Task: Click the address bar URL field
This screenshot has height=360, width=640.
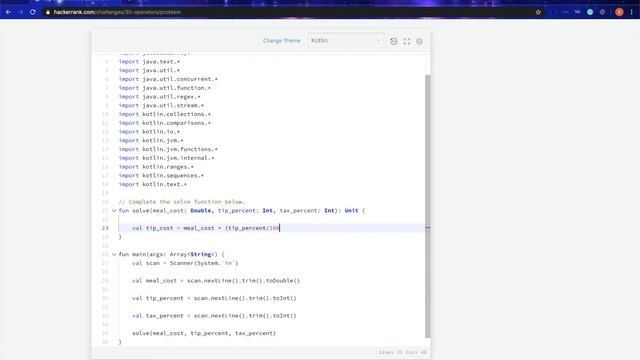Action: [x=286, y=12]
